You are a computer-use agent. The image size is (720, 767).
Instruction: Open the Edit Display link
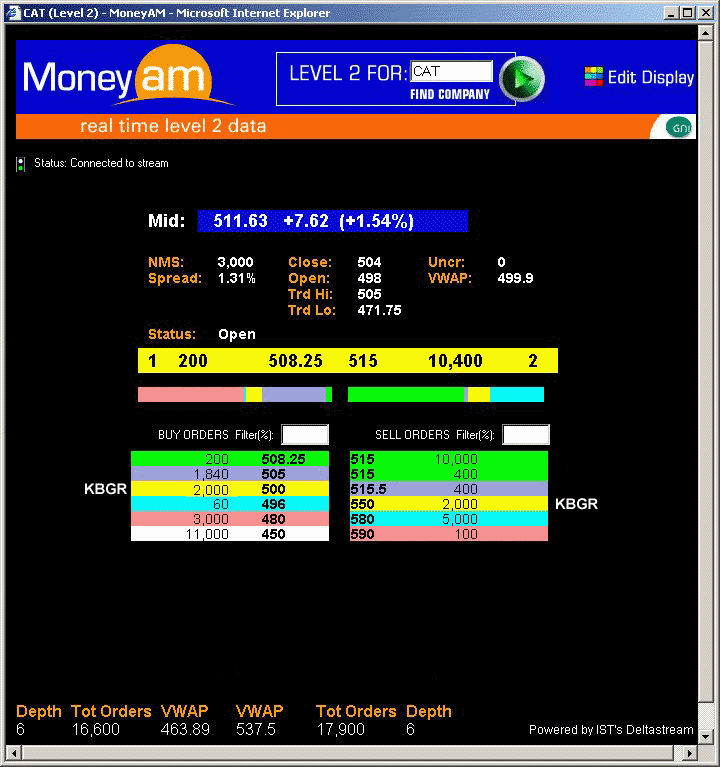coord(650,78)
